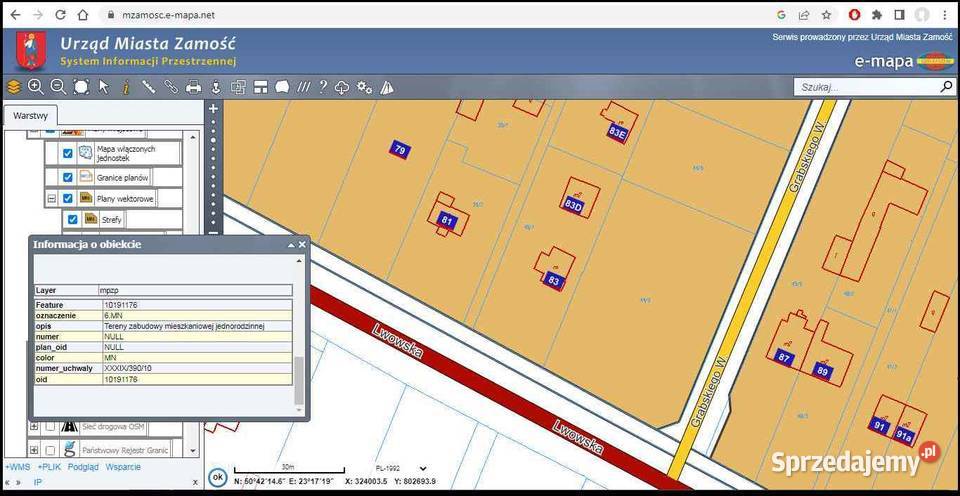
Task: Click the info panel vertical scrollbar
Action: coord(299,380)
